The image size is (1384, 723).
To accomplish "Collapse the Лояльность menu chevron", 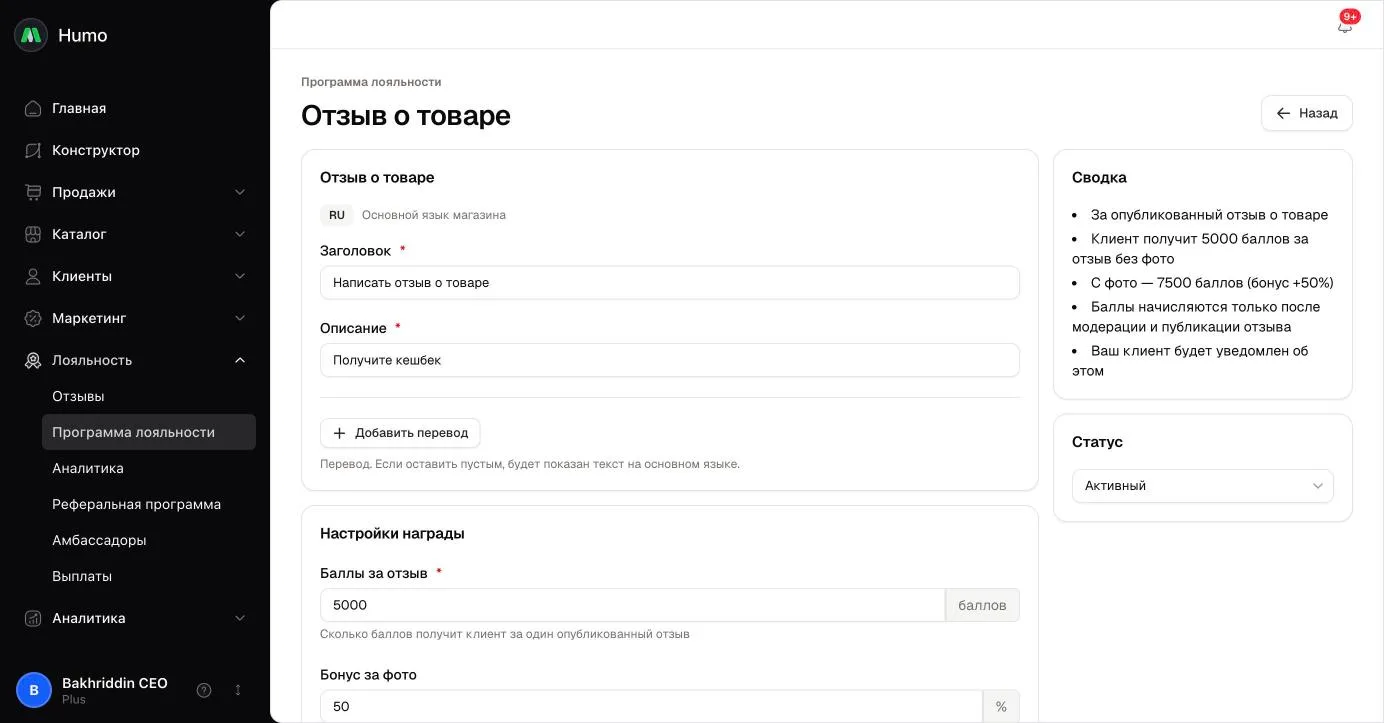I will [x=240, y=360].
